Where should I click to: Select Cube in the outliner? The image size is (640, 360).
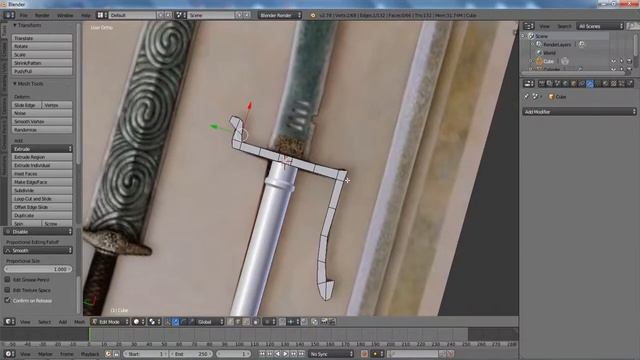click(549, 61)
